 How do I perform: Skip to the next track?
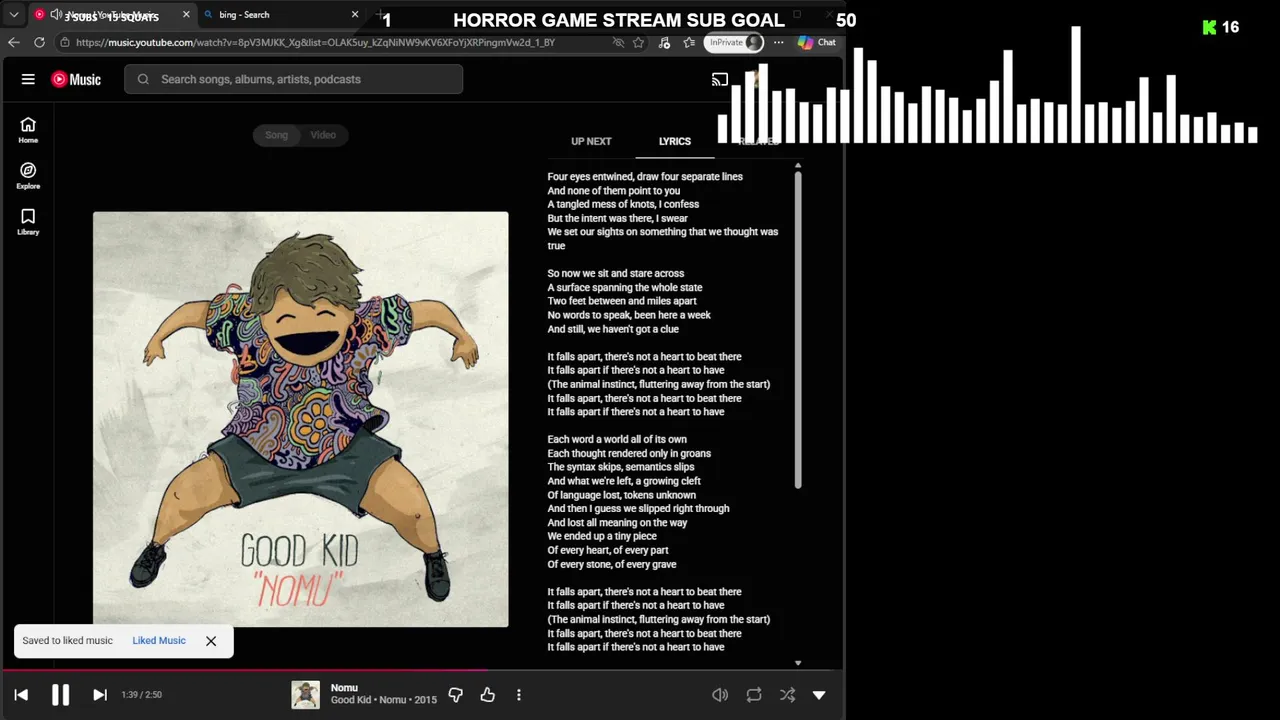point(100,695)
